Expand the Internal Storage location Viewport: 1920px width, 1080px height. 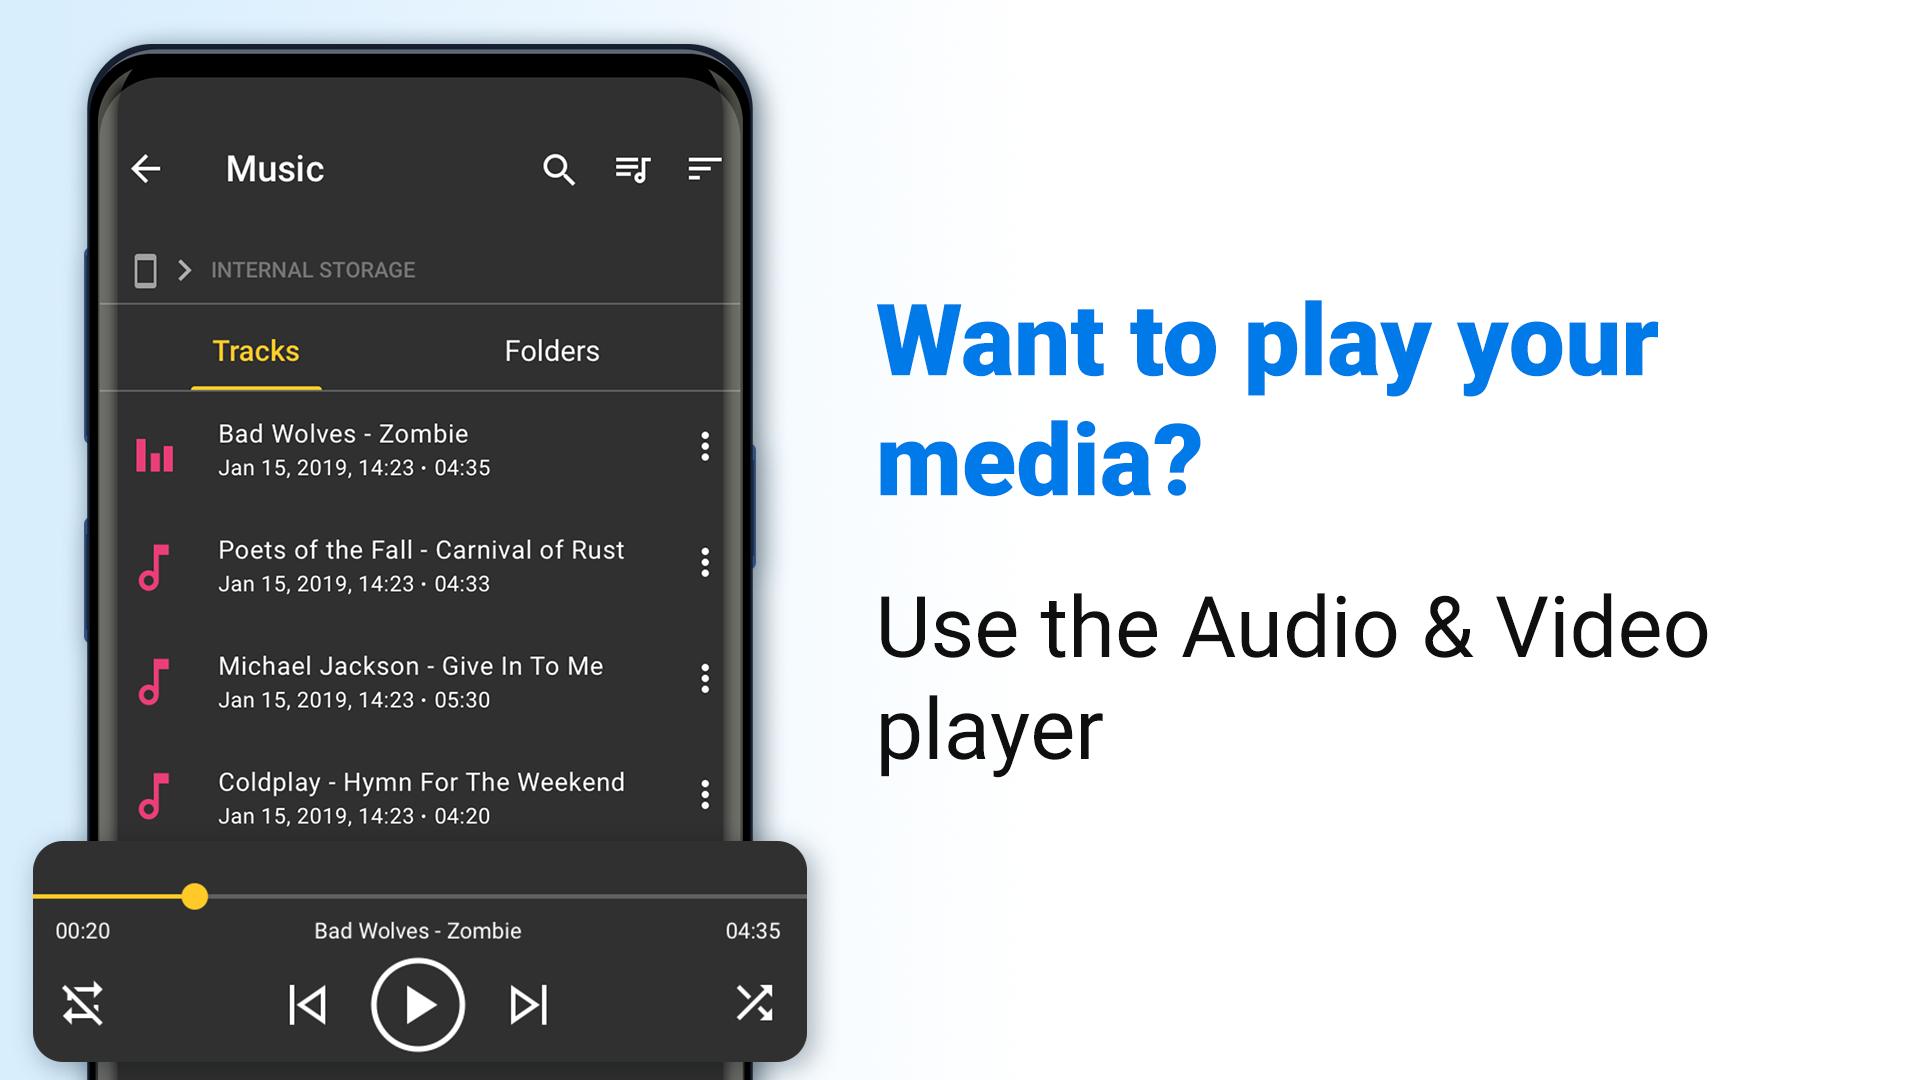coord(187,268)
